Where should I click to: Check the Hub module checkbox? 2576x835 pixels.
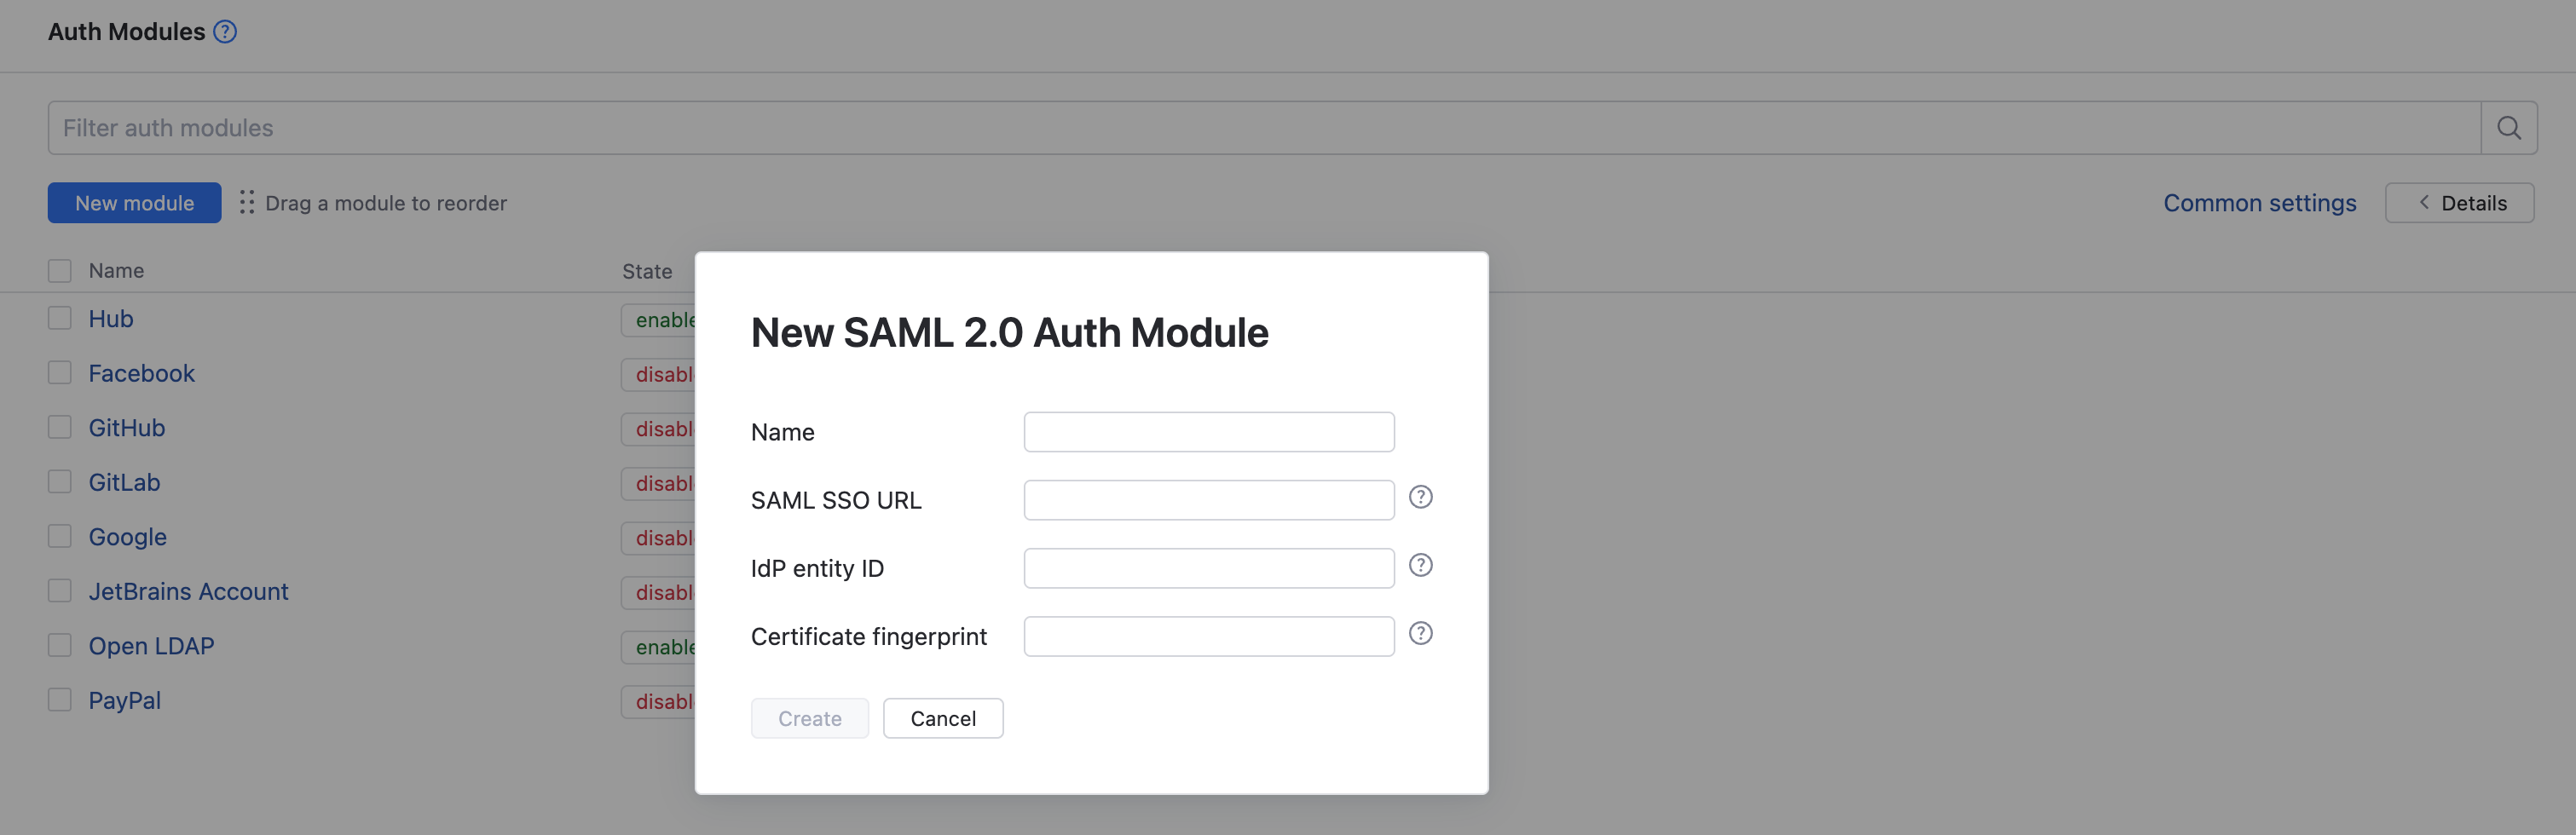60,319
